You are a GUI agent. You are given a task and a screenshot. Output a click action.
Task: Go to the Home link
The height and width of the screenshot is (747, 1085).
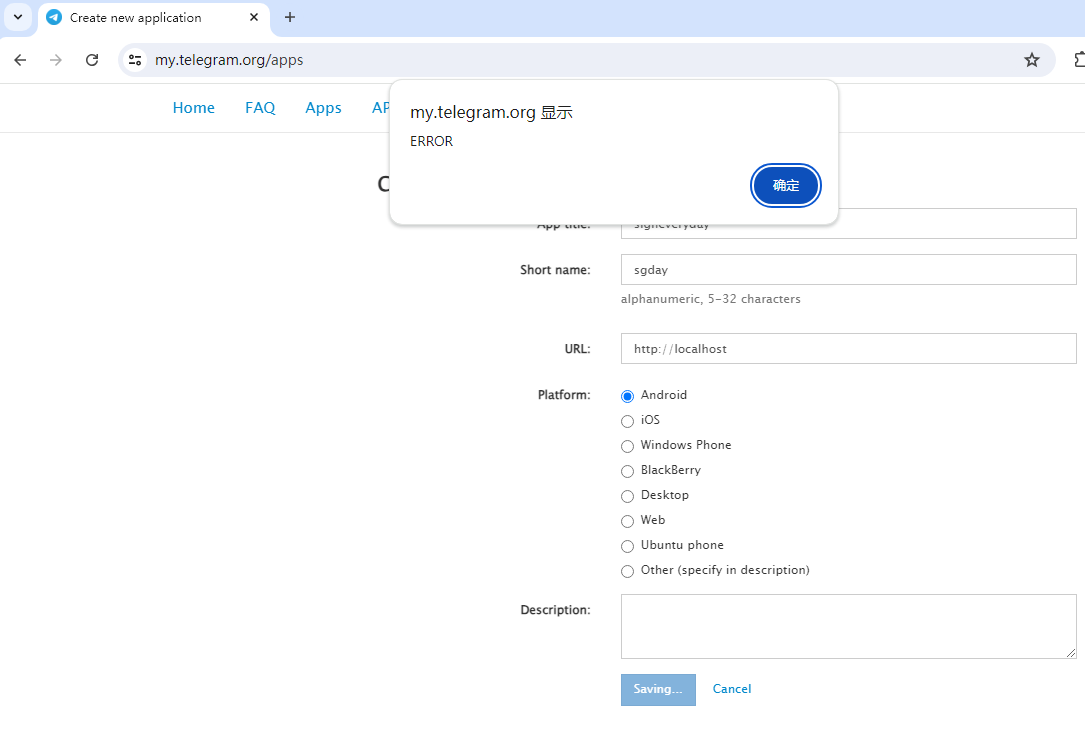(194, 108)
